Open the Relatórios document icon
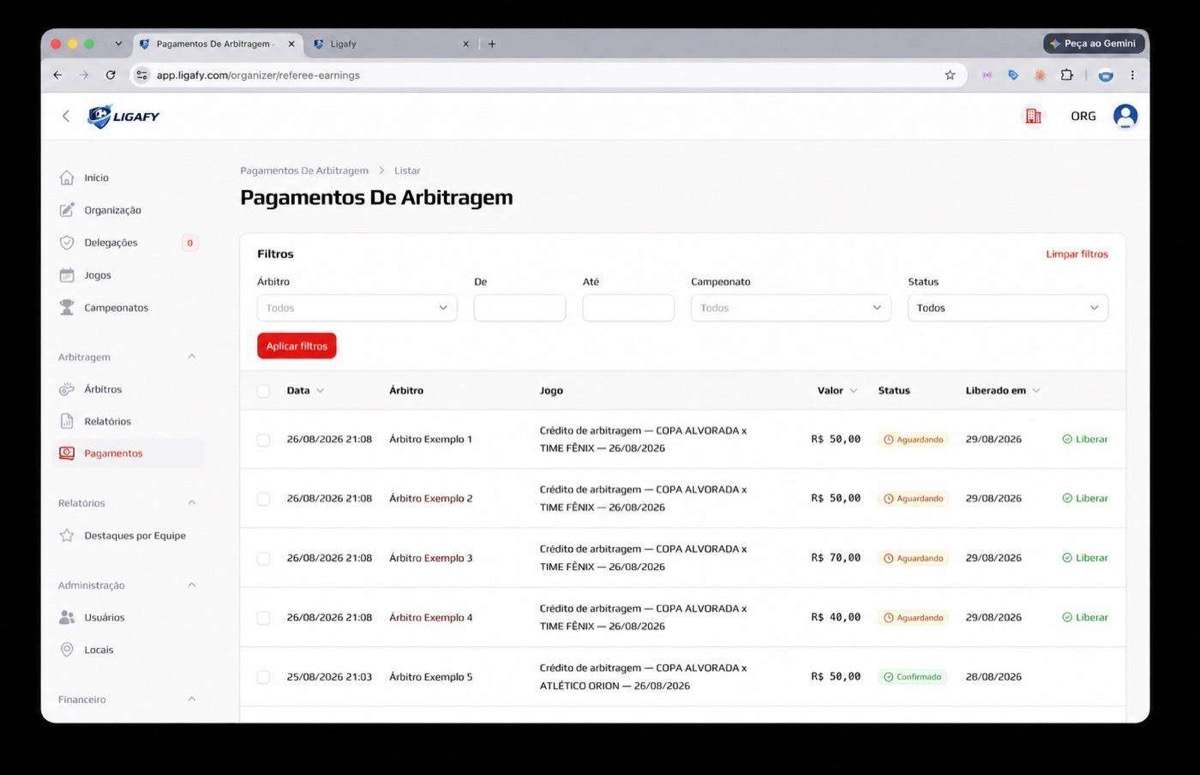The image size is (1200, 775). pos(67,421)
